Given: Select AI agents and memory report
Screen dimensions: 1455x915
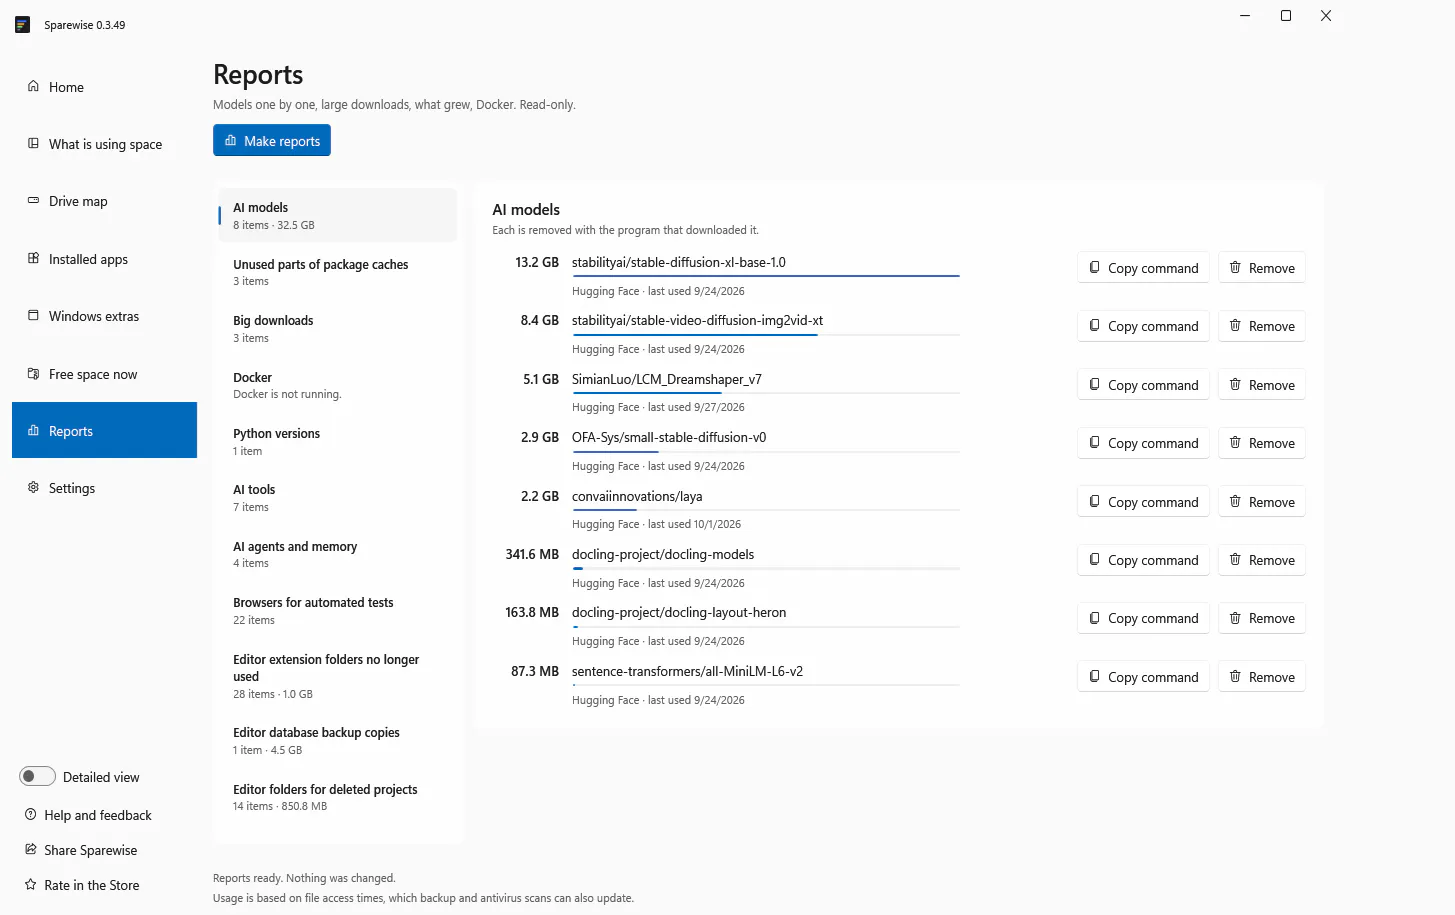Looking at the screenshot, I should tap(338, 554).
